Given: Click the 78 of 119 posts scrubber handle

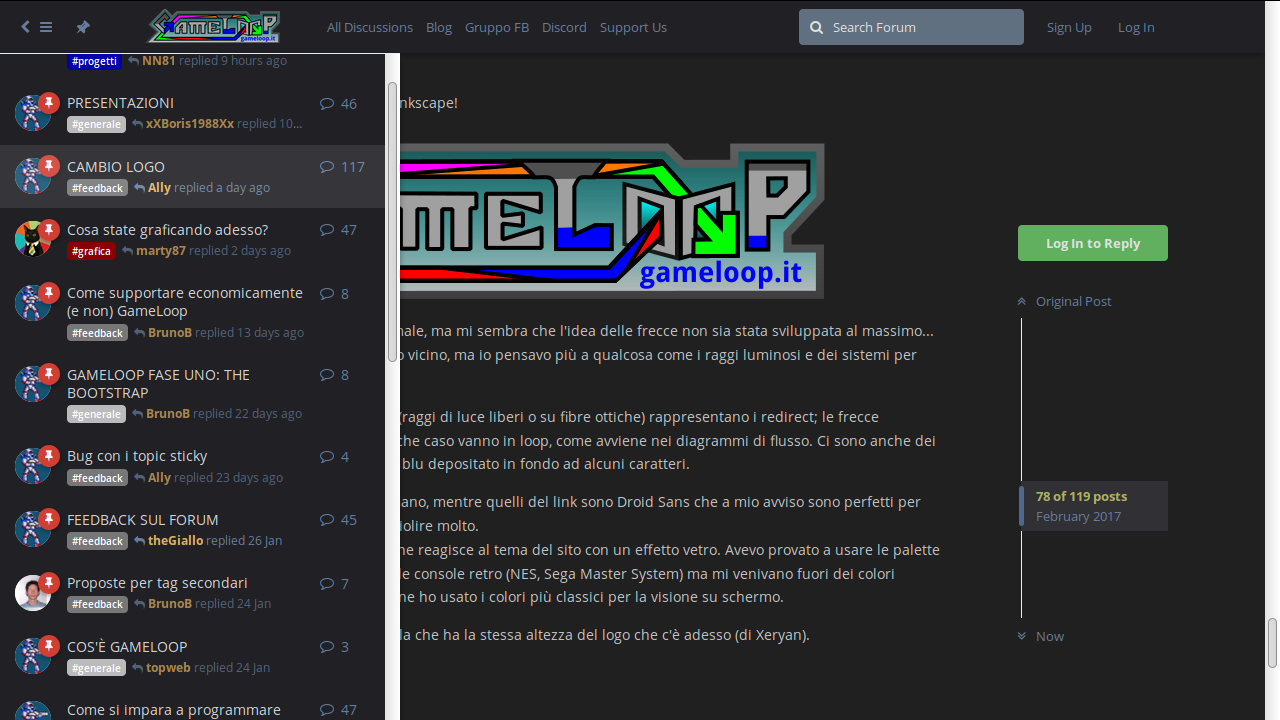Looking at the screenshot, I should pyautogui.click(x=1093, y=506).
